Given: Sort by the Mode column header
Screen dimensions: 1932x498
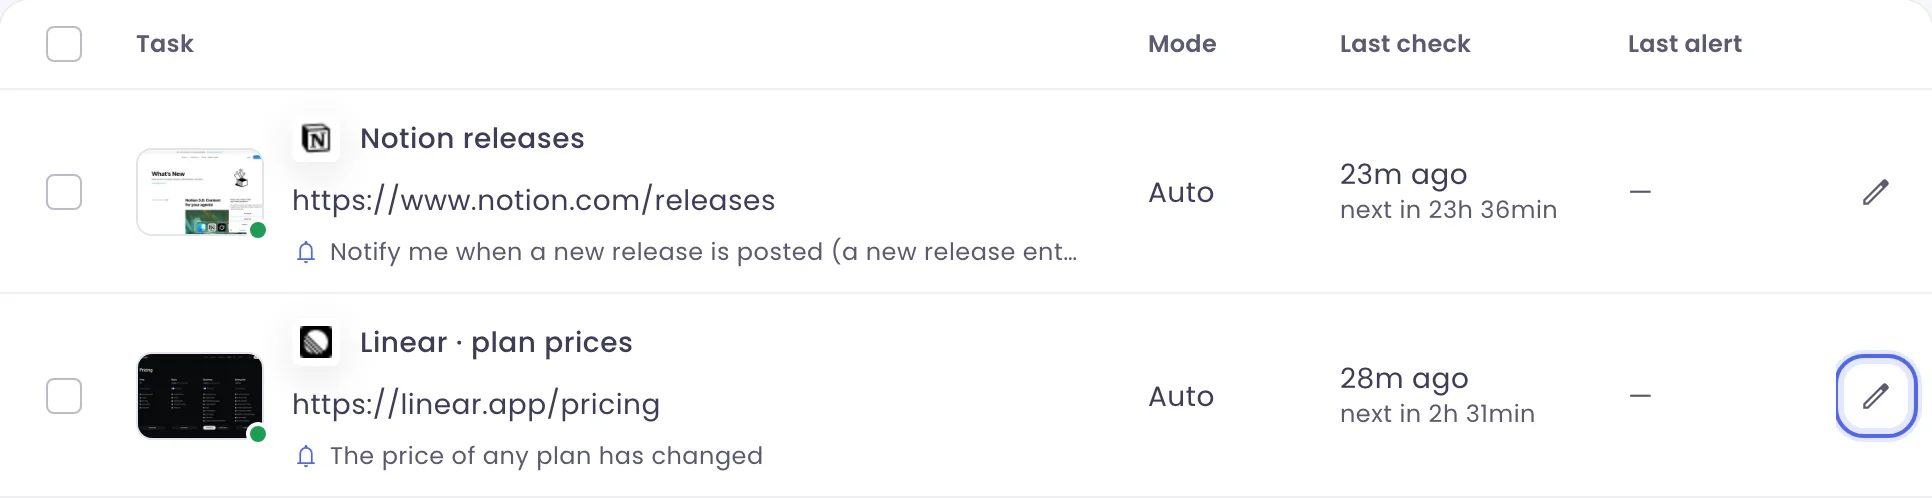Looking at the screenshot, I should pos(1182,44).
